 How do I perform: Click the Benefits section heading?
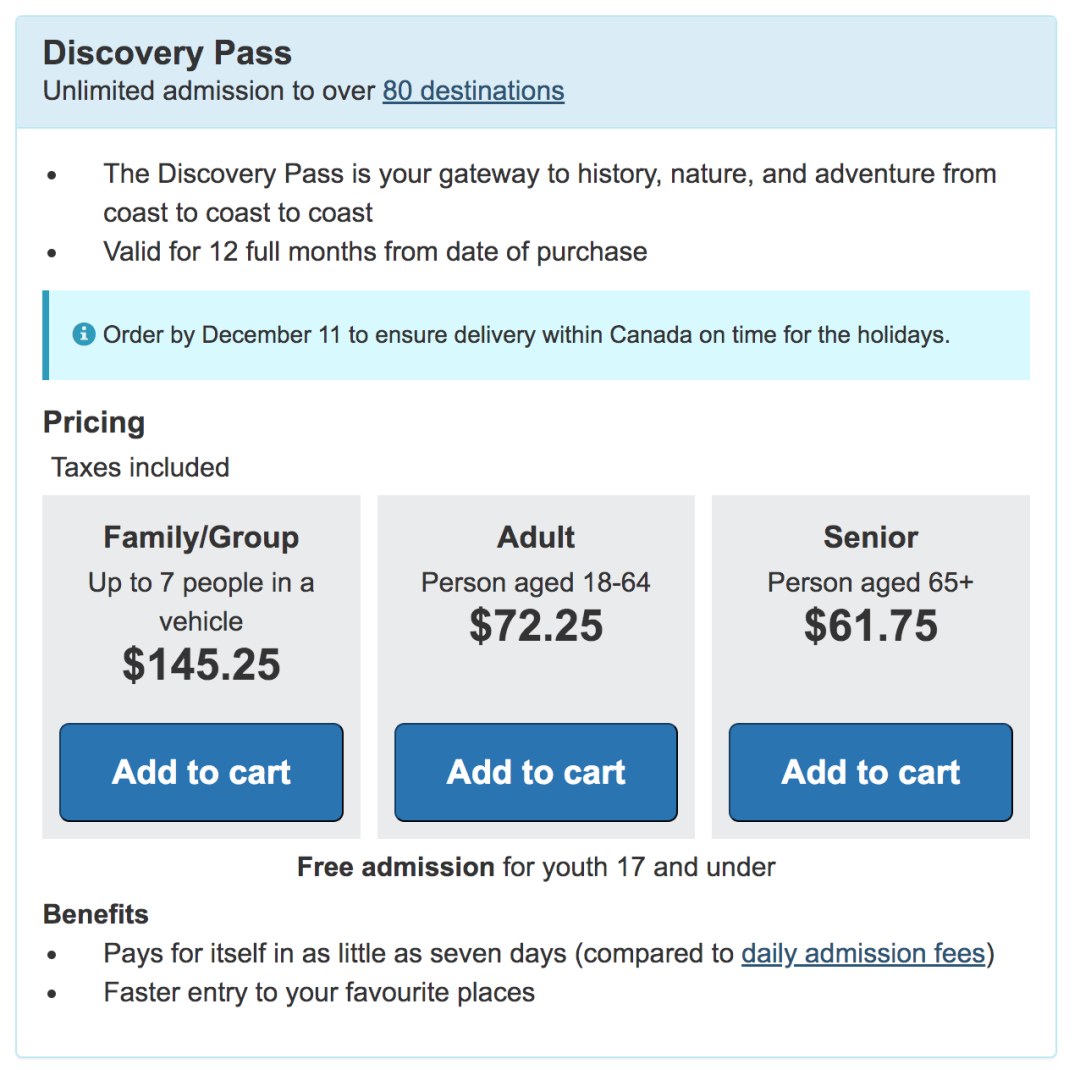(x=96, y=914)
